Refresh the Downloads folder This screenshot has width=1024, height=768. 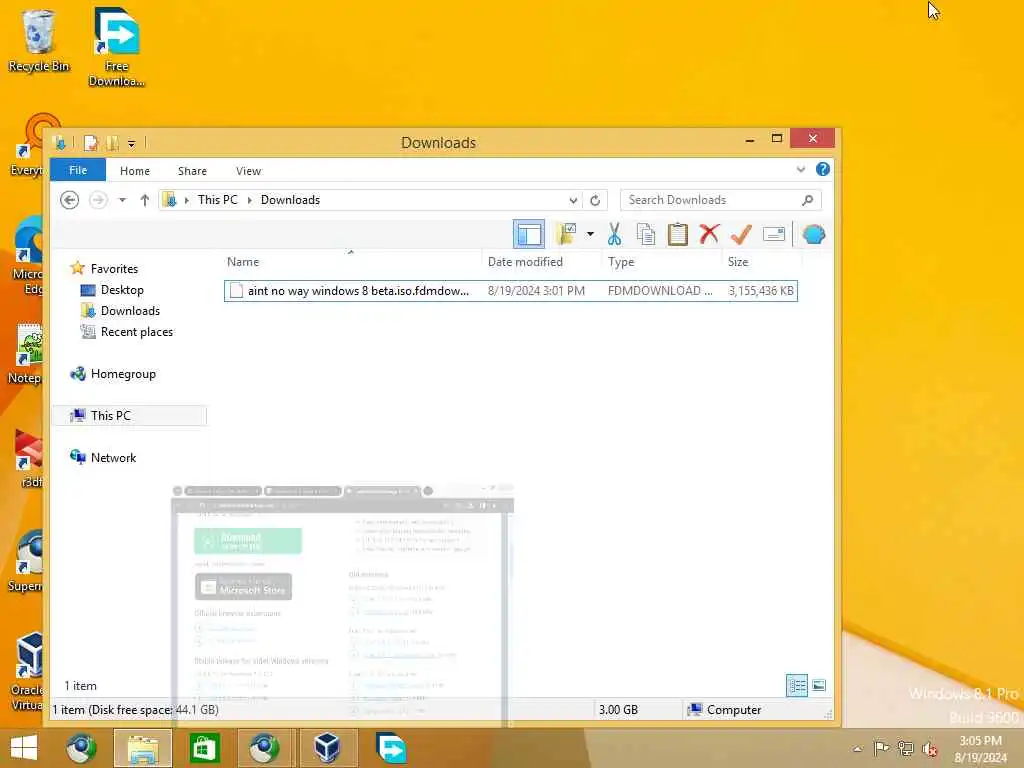(x=595, y=200)
